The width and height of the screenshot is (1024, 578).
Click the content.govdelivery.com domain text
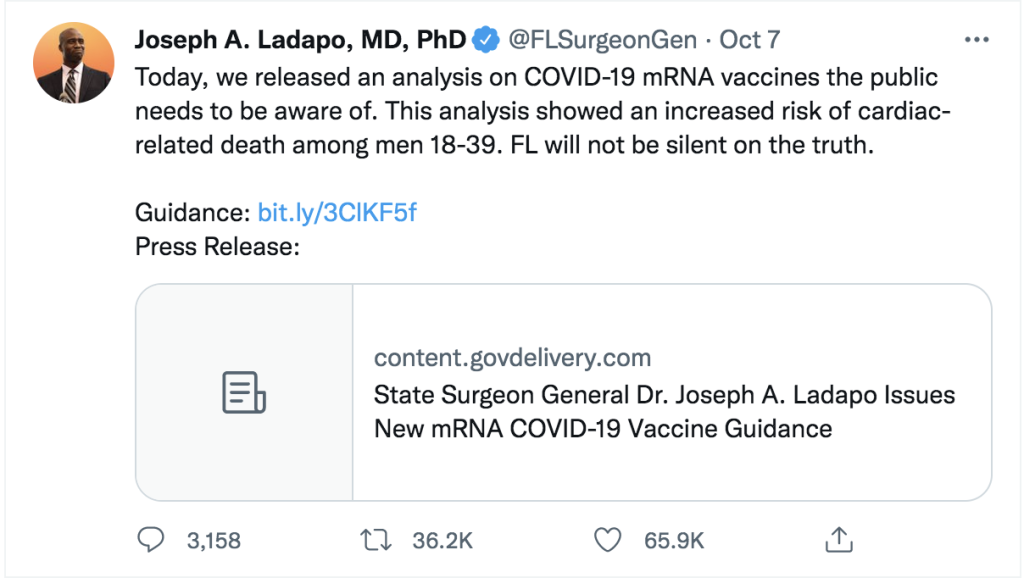tap(513, 358)
